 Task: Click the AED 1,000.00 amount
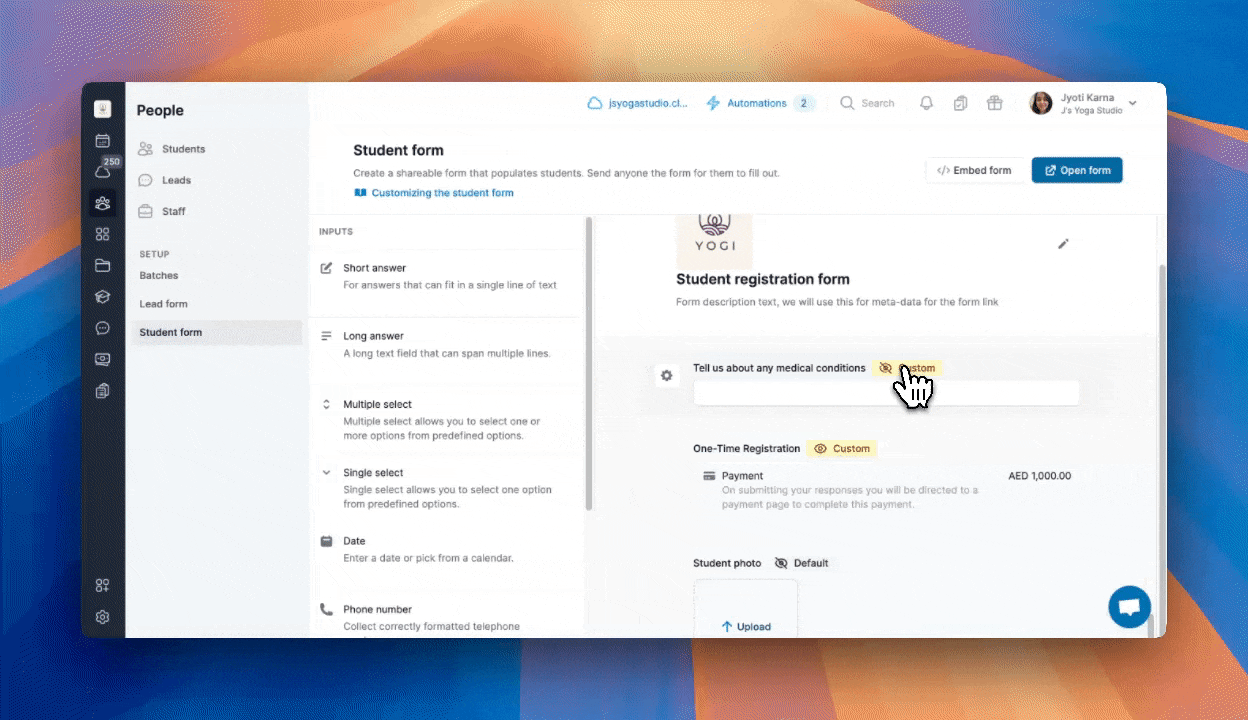click(x=1040, y=476)
